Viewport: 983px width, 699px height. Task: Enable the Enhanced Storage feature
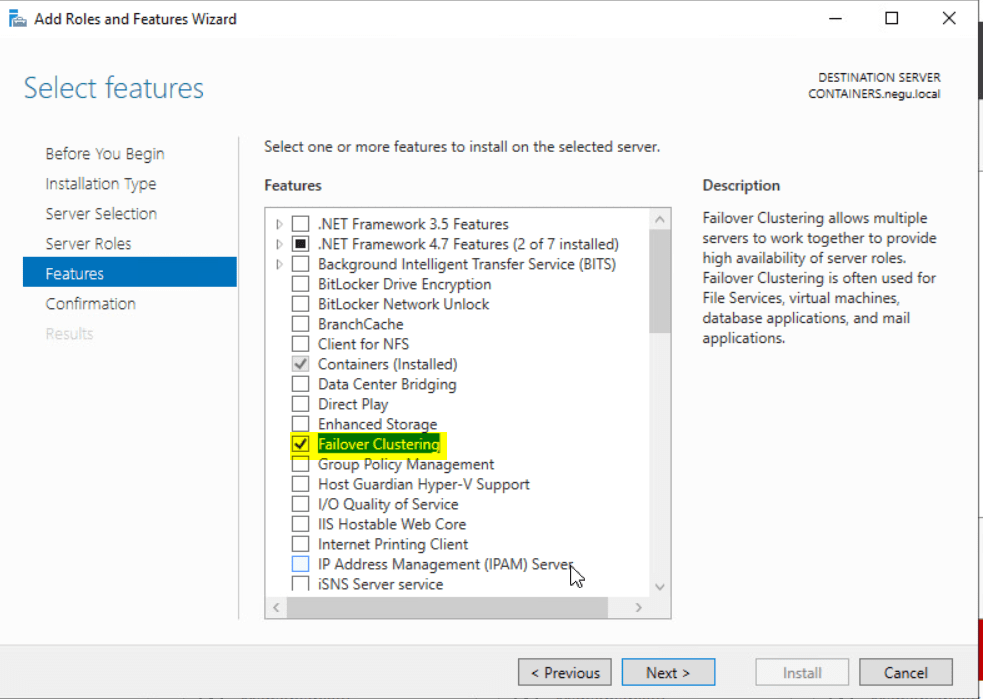click(x=301, y=424)
